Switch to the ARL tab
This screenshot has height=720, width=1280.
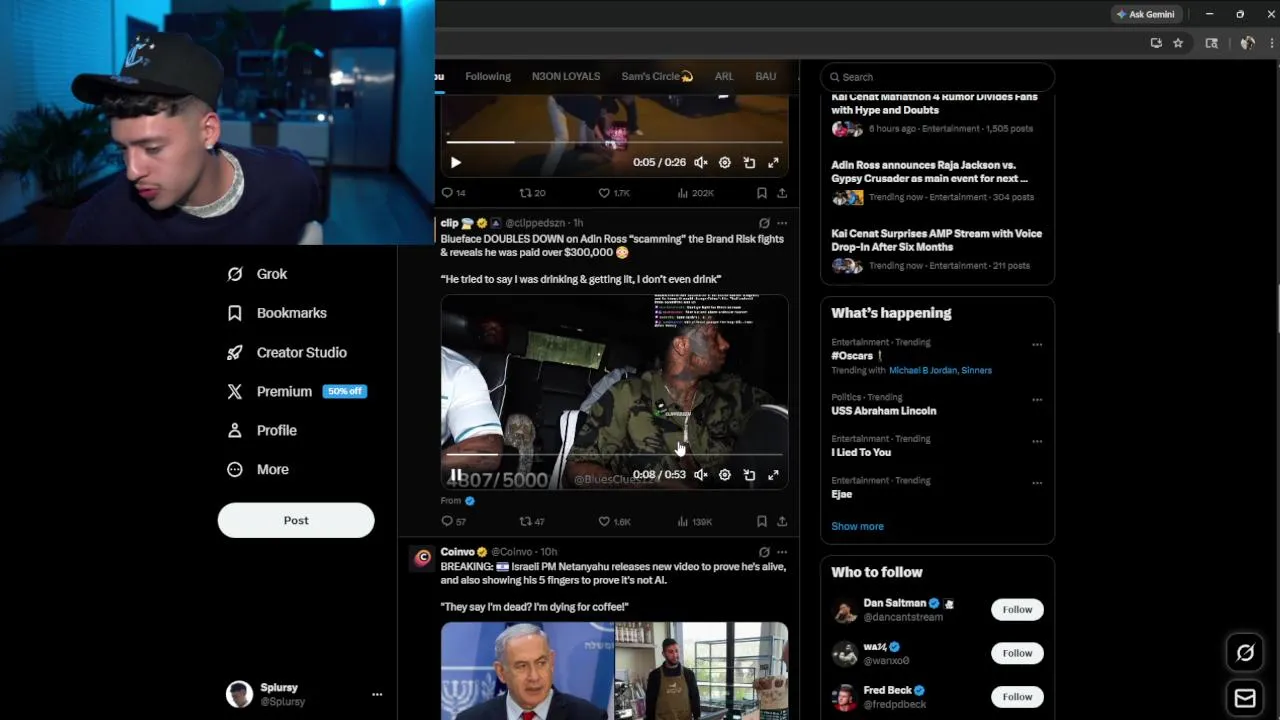724,76
